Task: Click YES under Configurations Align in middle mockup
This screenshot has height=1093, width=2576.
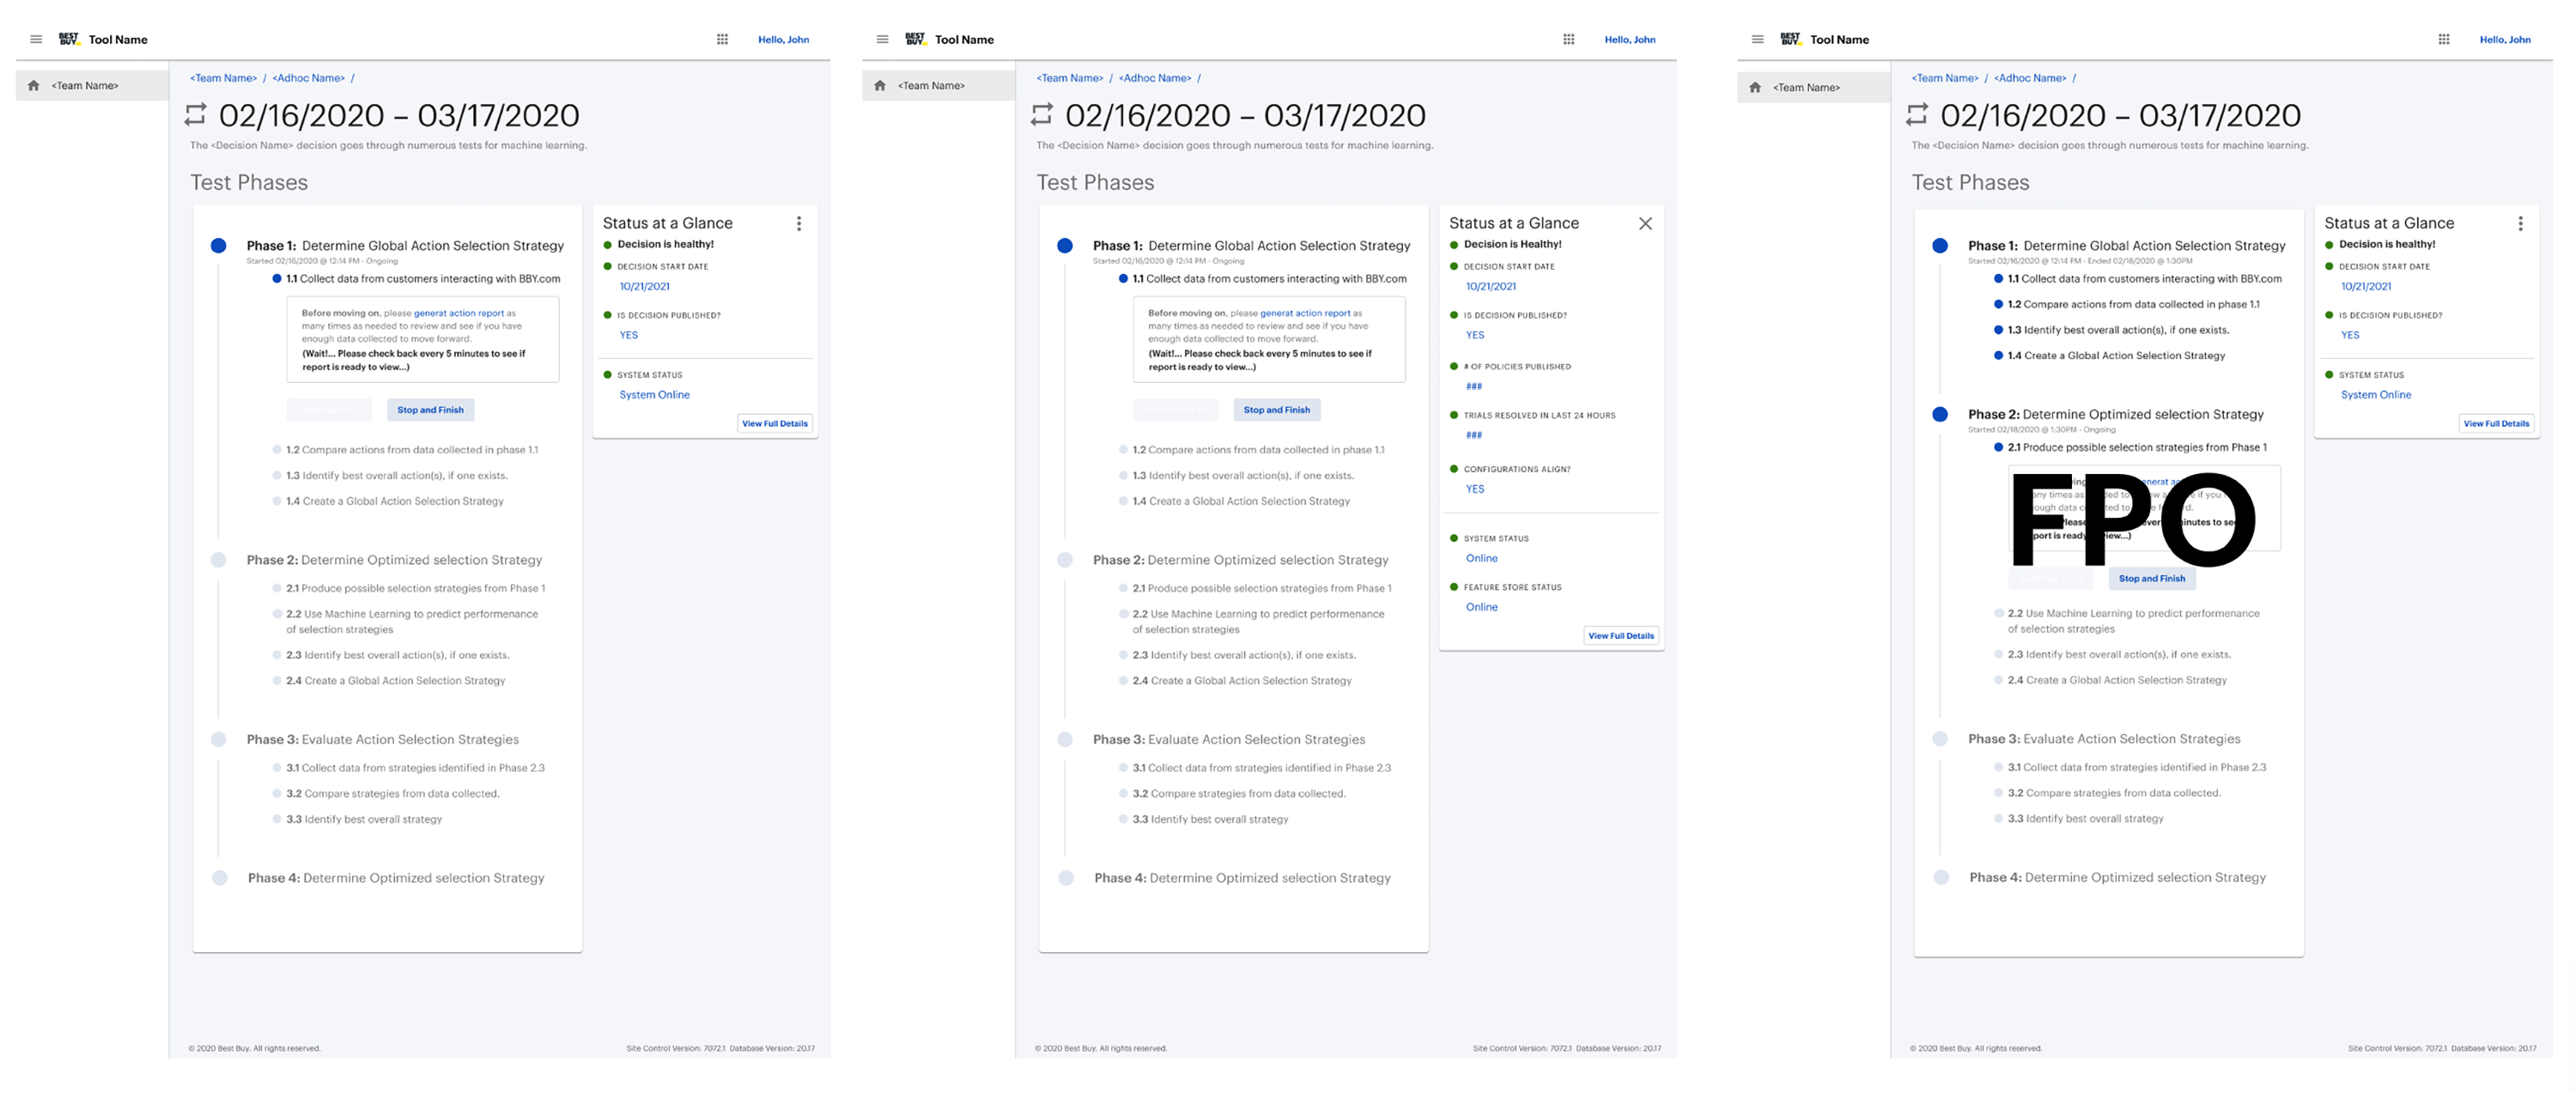Action: tap(1475, 489)
